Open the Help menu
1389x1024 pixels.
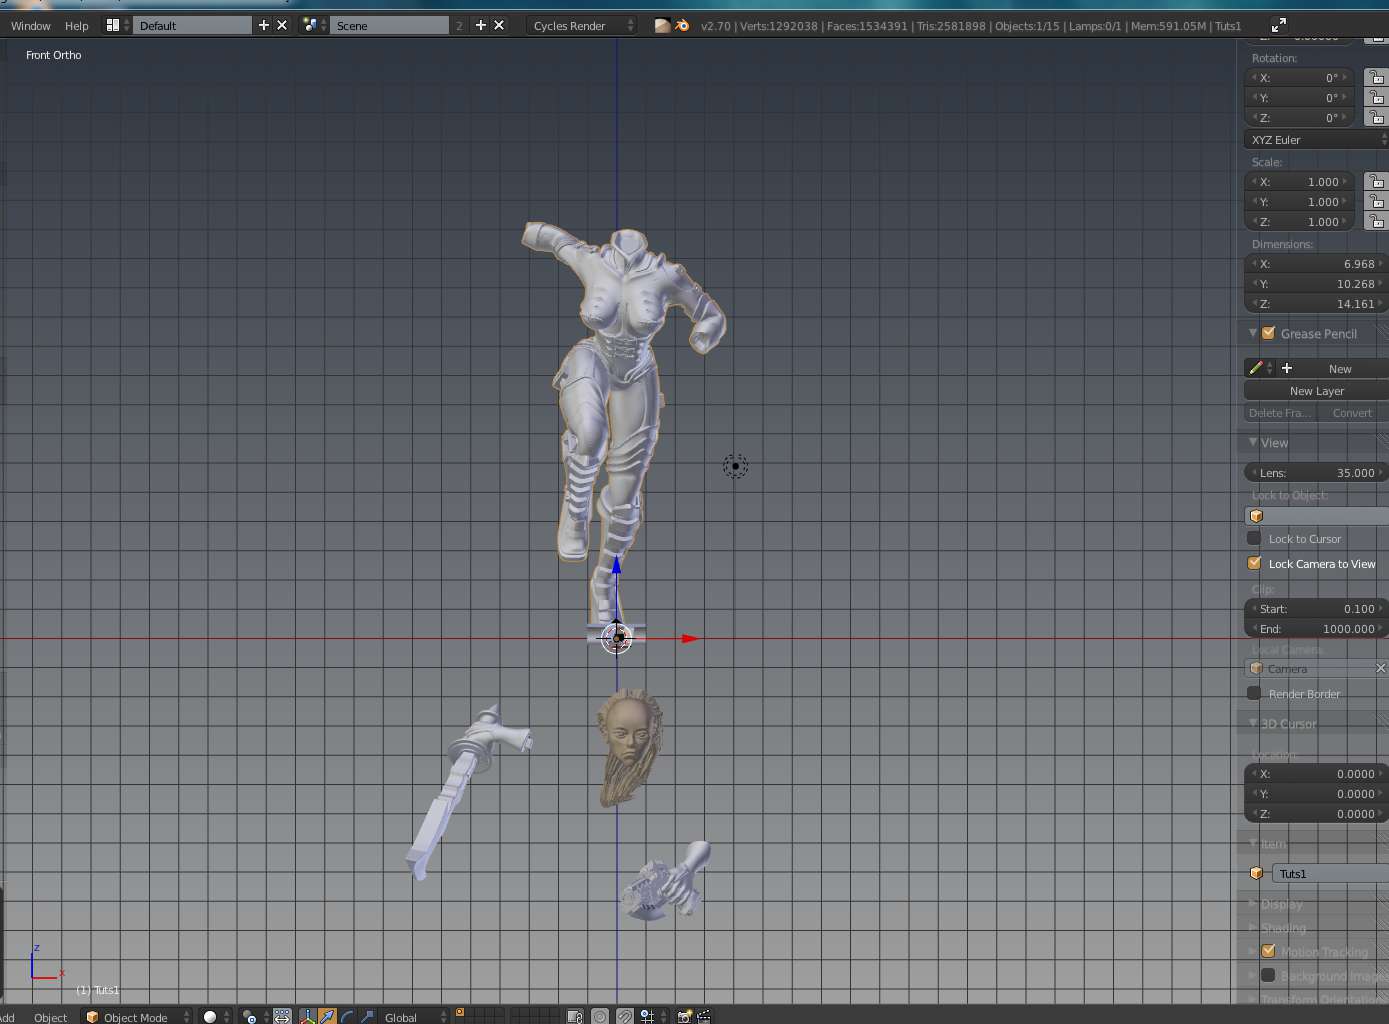tap(77, 26)
